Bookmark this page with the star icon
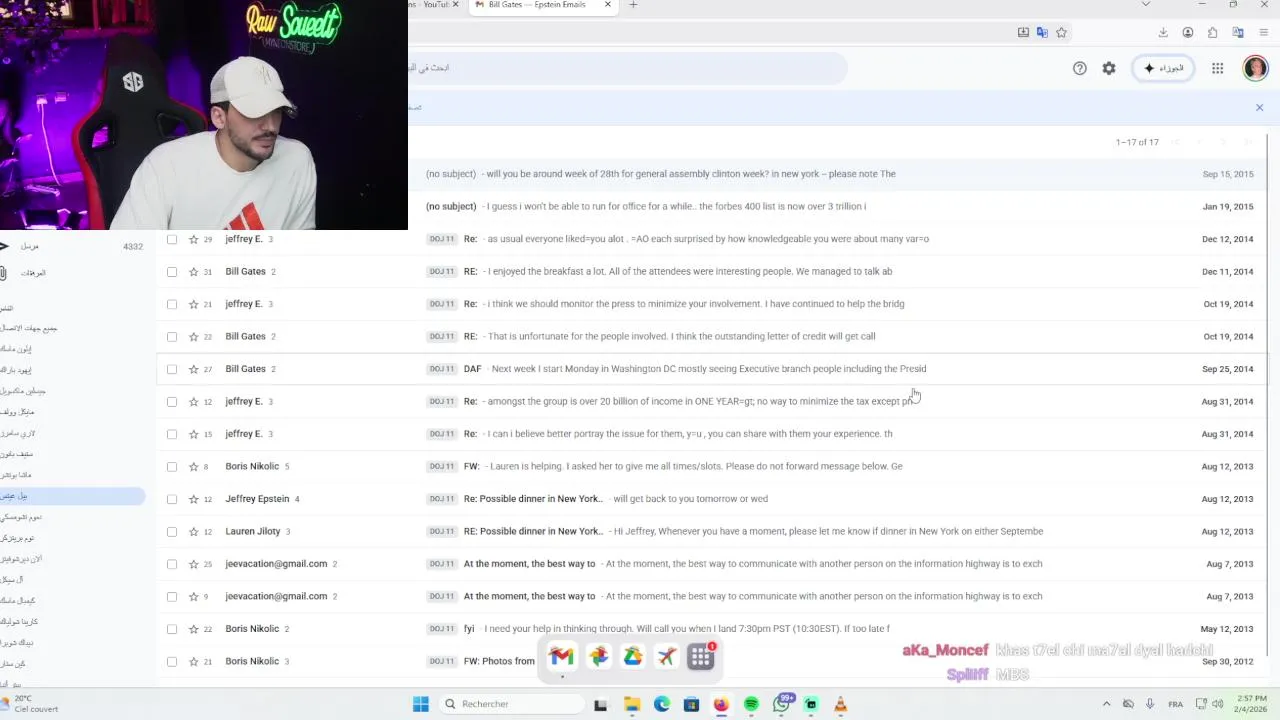 [1061, 32]
